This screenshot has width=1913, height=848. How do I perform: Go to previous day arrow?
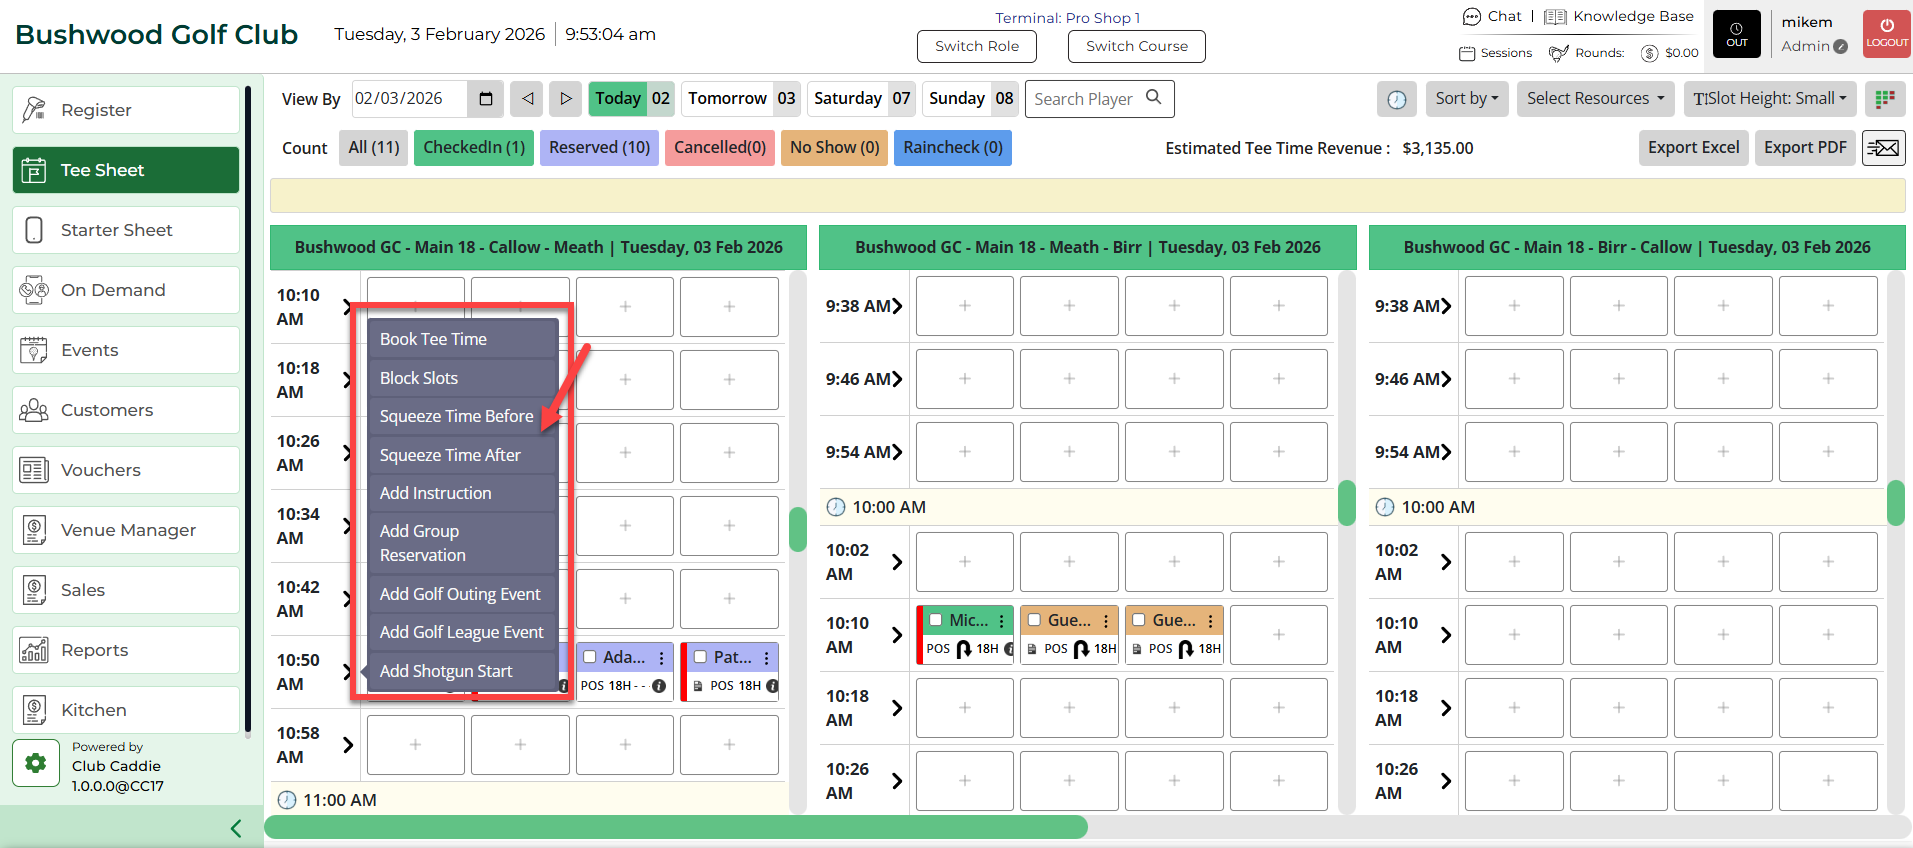tap(527, 99)
